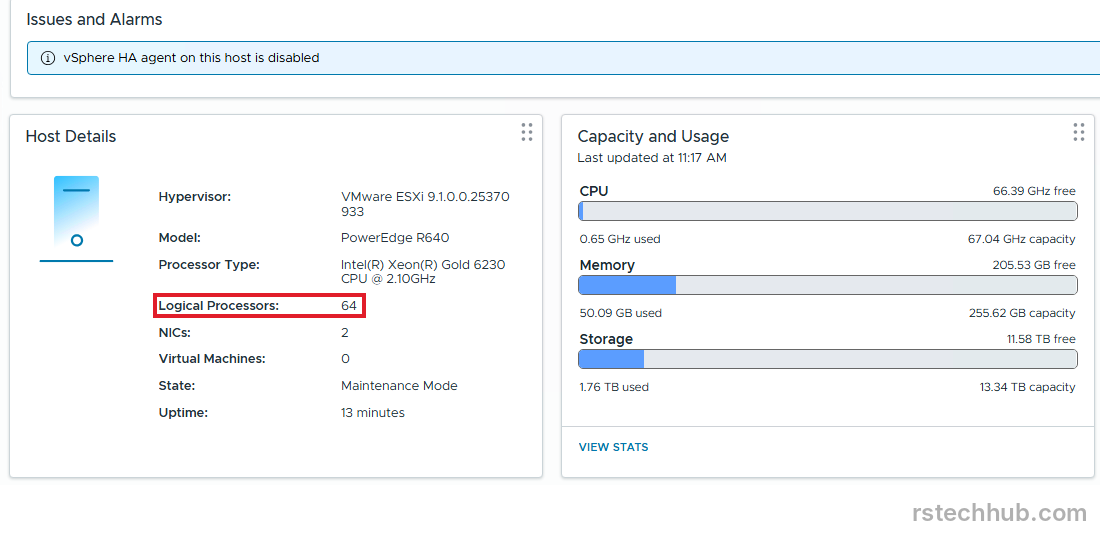
Task: Click the State label
Action: pyautogui.click(x=177, y=386)
